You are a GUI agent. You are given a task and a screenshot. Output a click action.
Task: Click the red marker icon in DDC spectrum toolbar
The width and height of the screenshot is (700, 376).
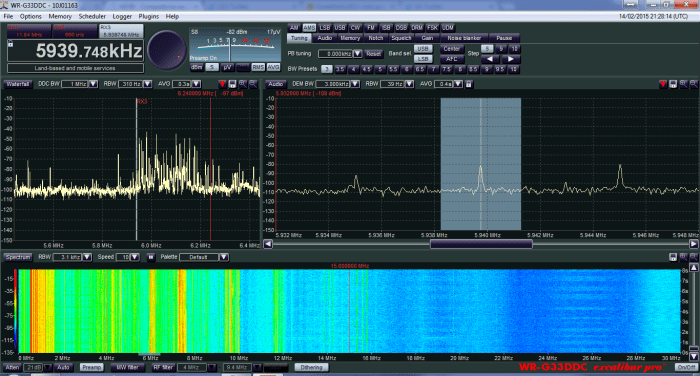tap(222, 84)
